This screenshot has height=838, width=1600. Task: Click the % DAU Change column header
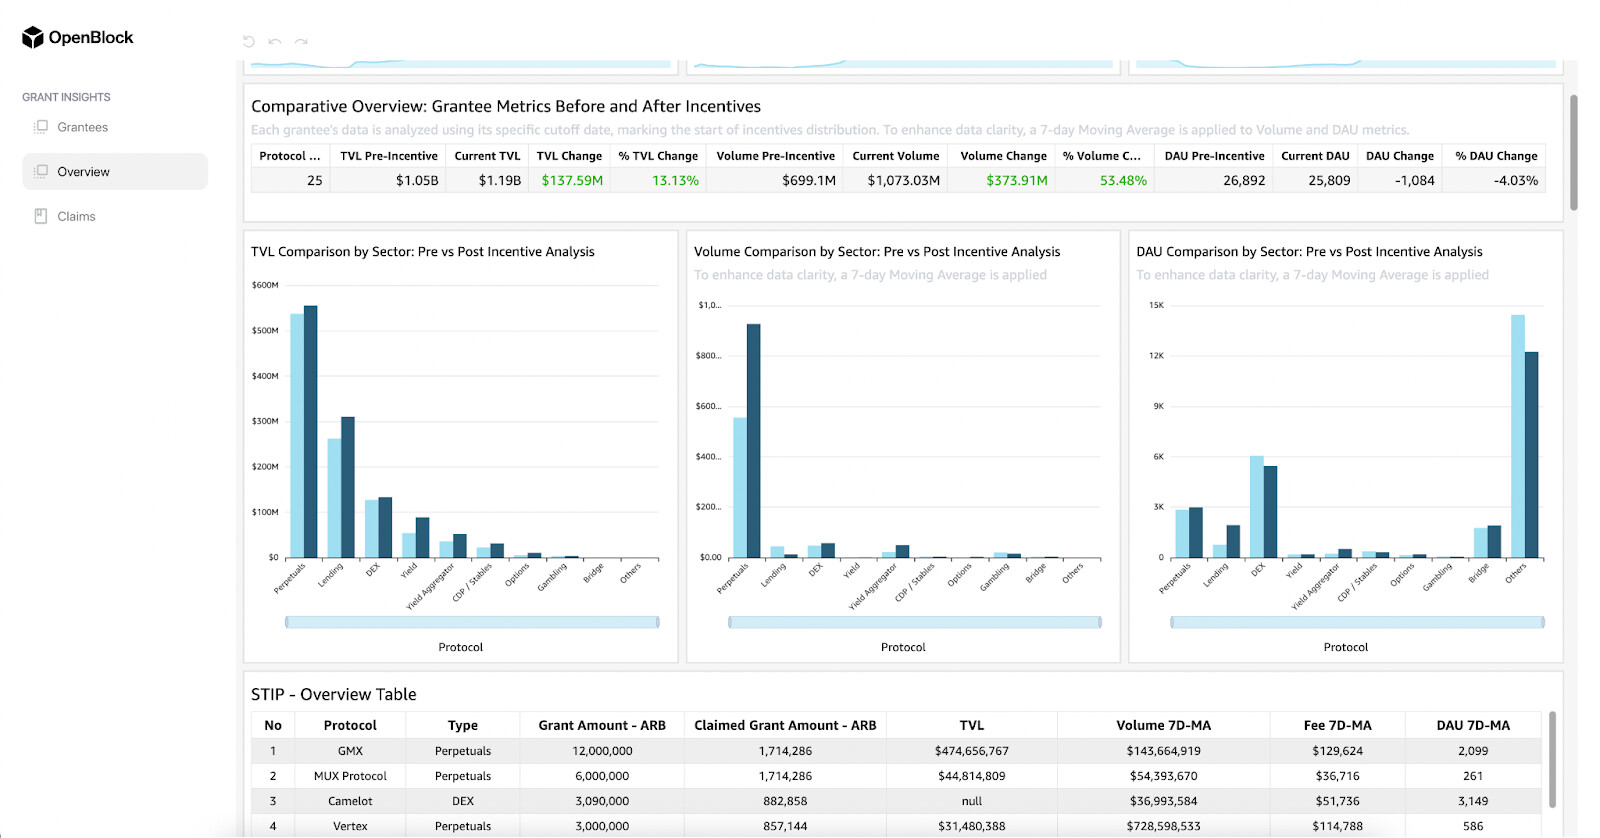point(1496,156)
